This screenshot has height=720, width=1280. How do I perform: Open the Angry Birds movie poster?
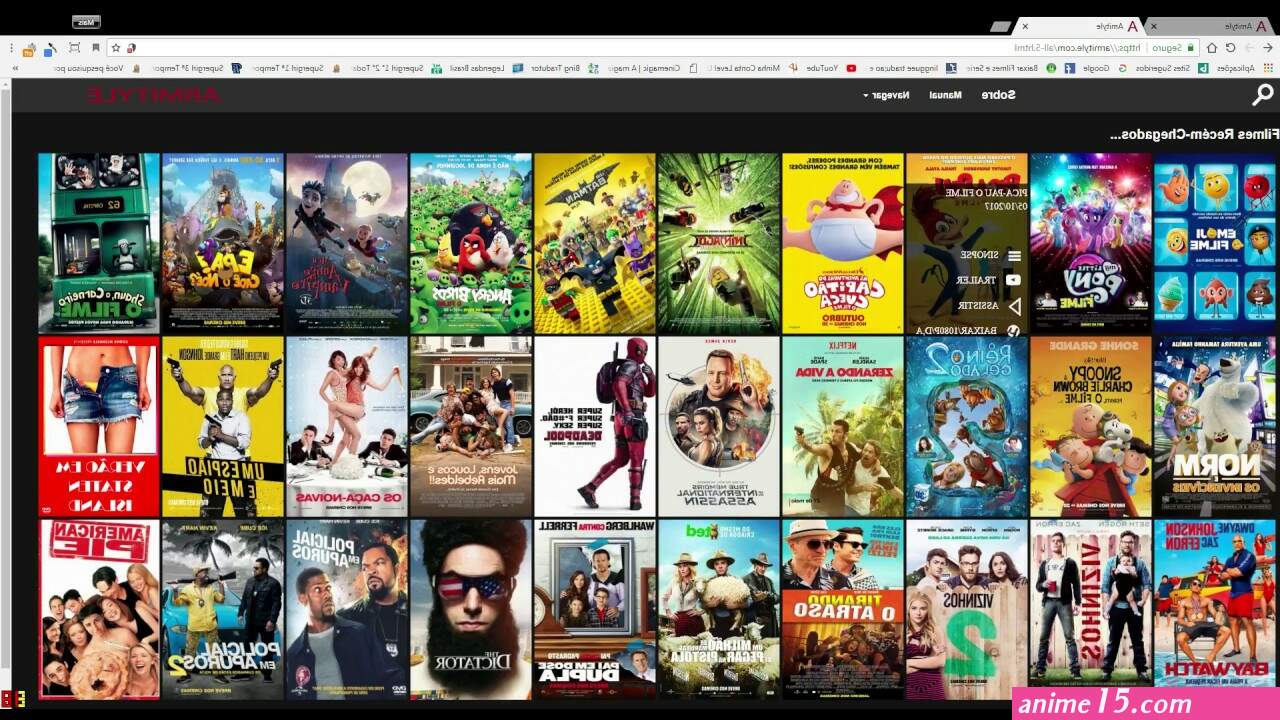(471, 243)
